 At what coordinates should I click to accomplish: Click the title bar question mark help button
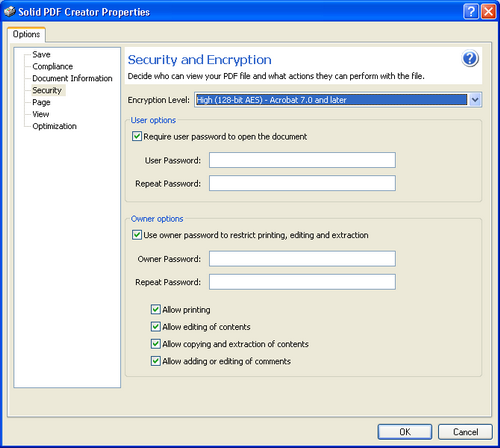471,12
